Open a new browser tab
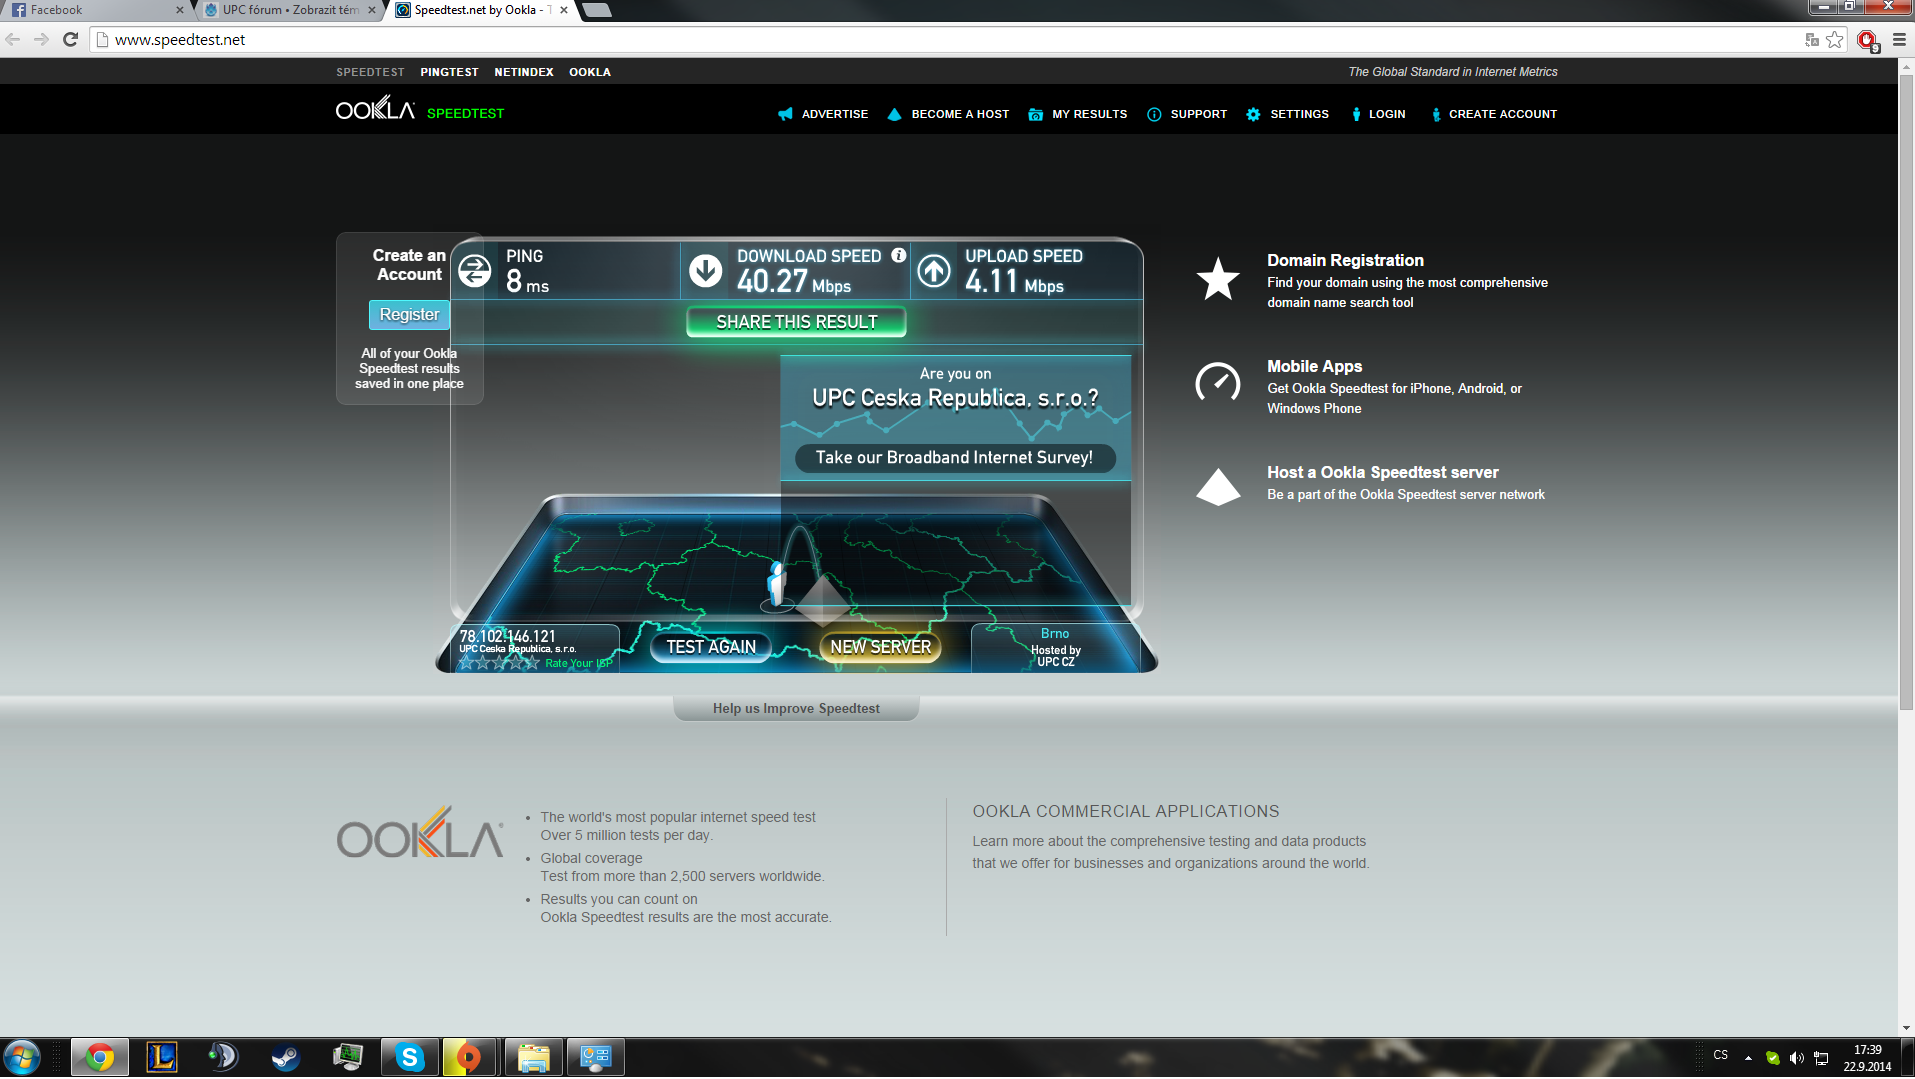The height and width of the screenshot is (1079, 1915). point(596,10)
